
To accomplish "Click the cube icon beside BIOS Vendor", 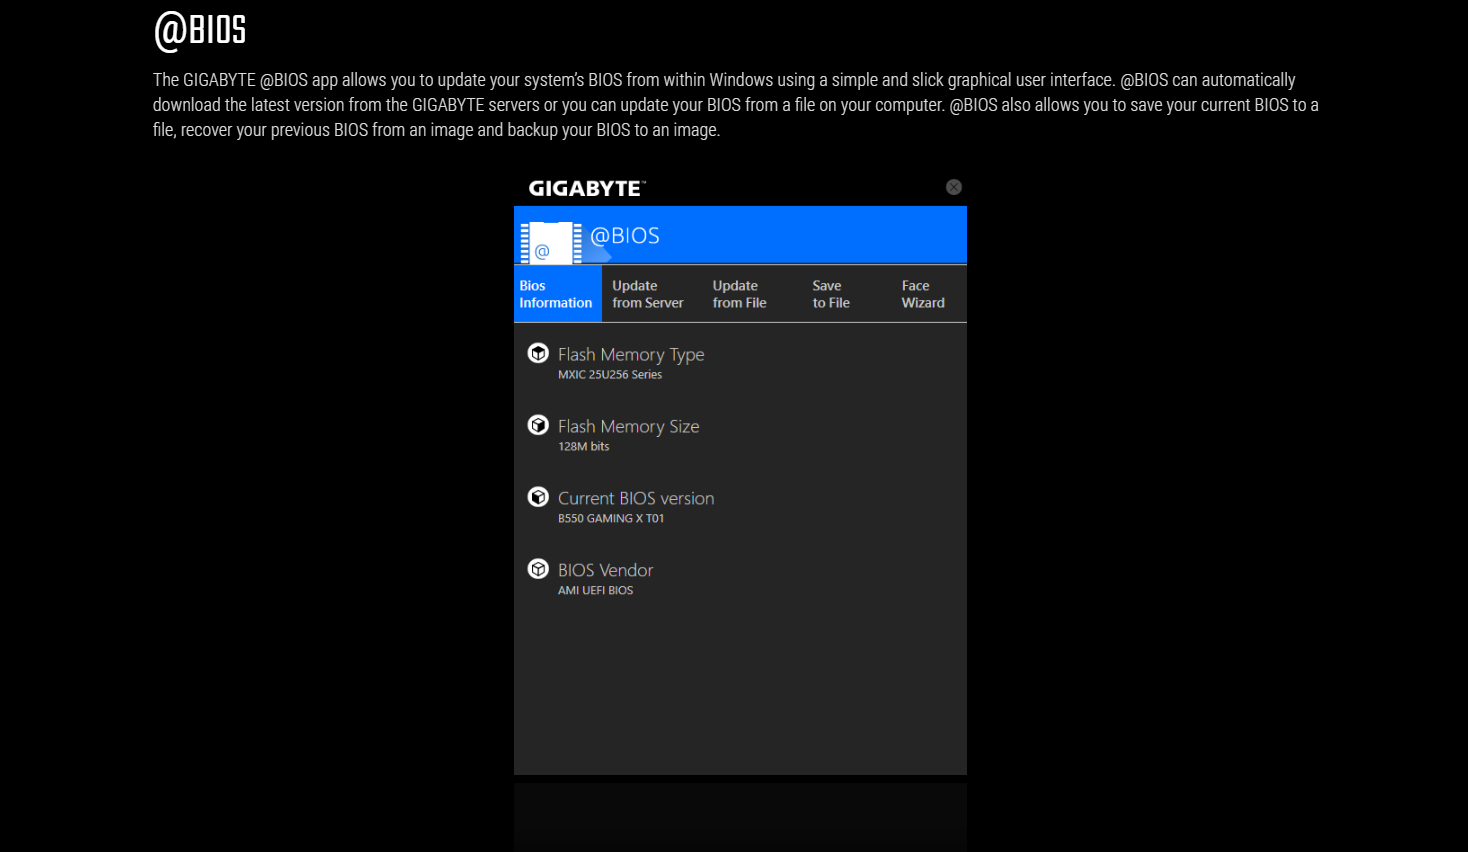I will [538, 569].
